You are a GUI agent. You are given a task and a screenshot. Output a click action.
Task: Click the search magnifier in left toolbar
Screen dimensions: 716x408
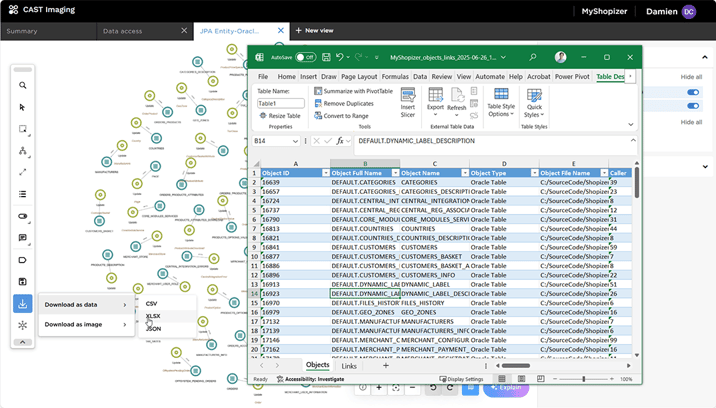pyautogui.click(x=22, y=85)
